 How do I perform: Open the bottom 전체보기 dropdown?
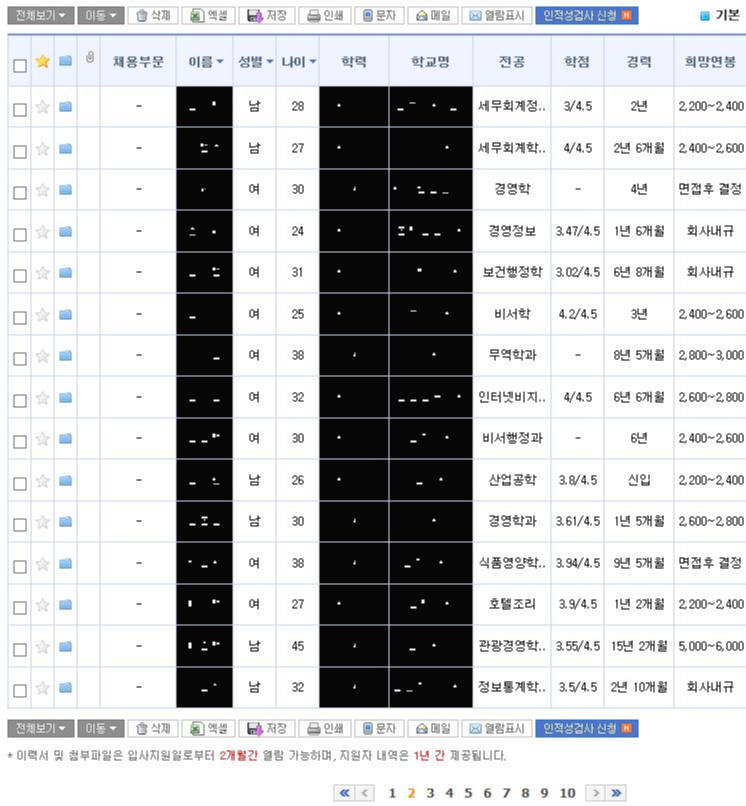[41, 728]
